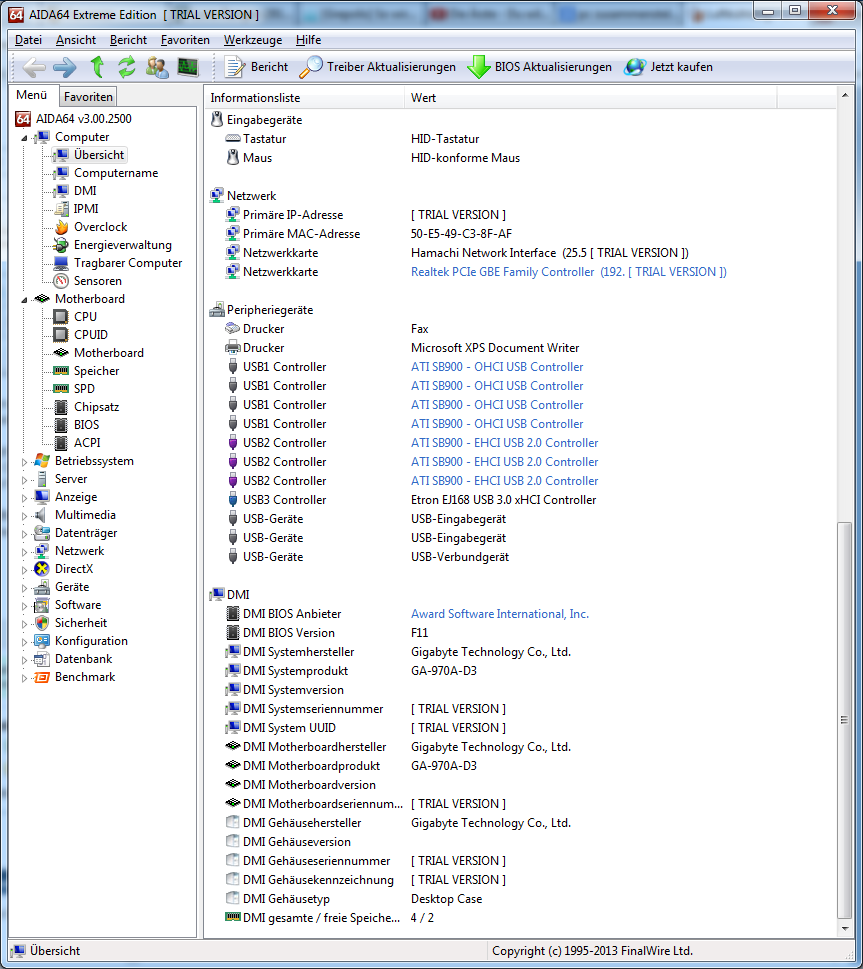This screenshot has width=863, height=969.
Task: Open Award Software International, Inc. link
Action: (x=500, y=614)
